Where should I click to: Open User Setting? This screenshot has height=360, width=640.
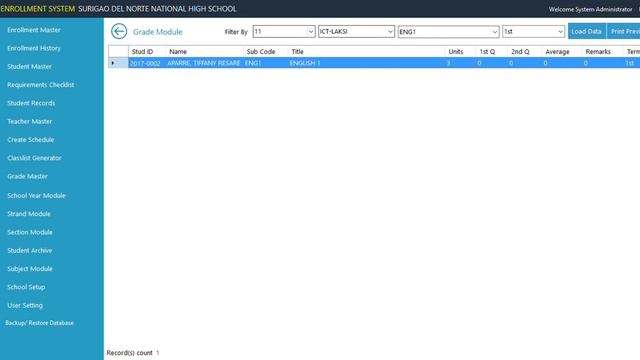(25, 305)
